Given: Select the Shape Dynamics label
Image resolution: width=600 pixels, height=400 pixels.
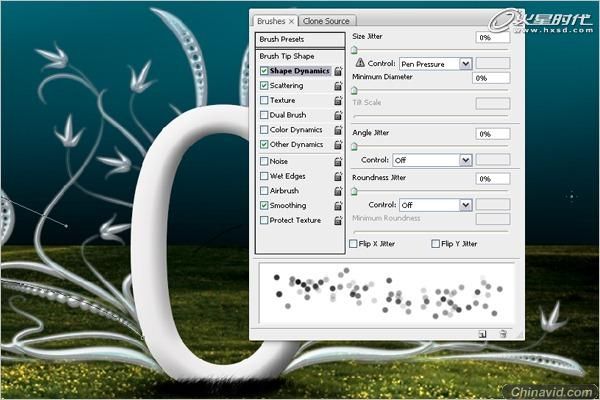Looking at the screenshot, I should click(299, 71).
